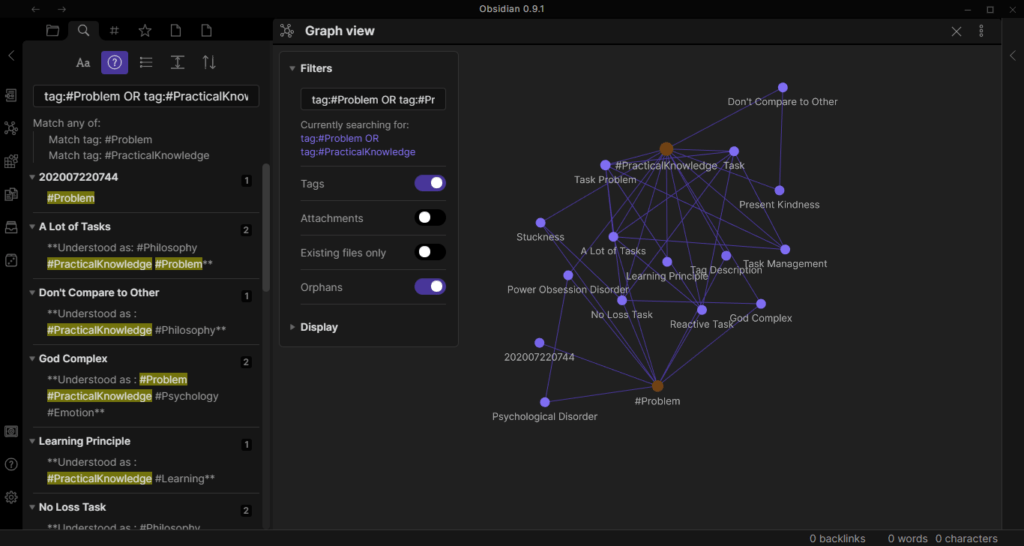This screenshot has height=546, width=1024.
Task: Toggle show more context icon
Action: (177, 63)
